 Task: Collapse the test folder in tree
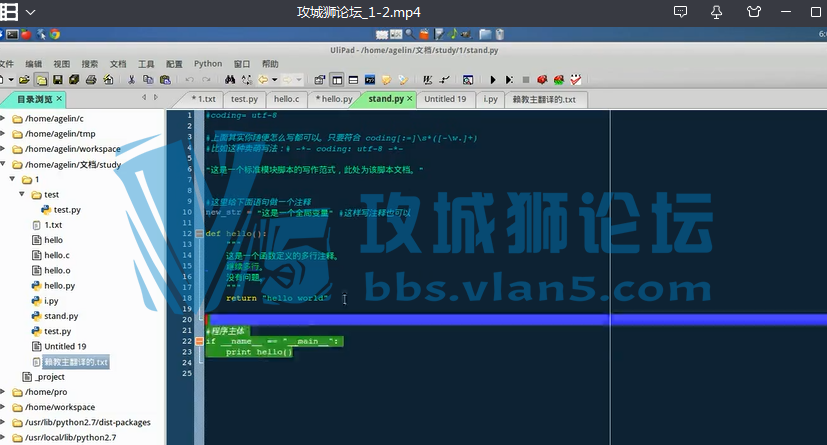point(22,195)
